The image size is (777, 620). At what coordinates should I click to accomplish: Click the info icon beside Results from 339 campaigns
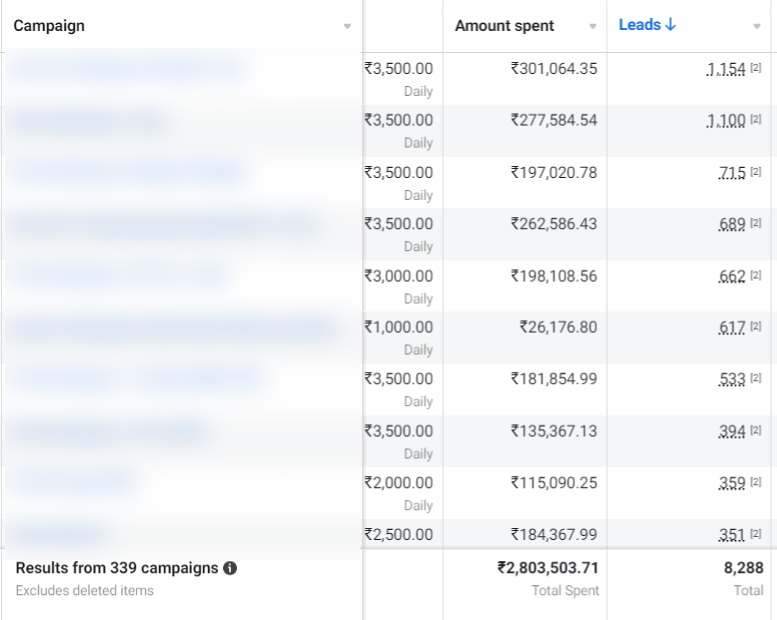coord(230,568)
